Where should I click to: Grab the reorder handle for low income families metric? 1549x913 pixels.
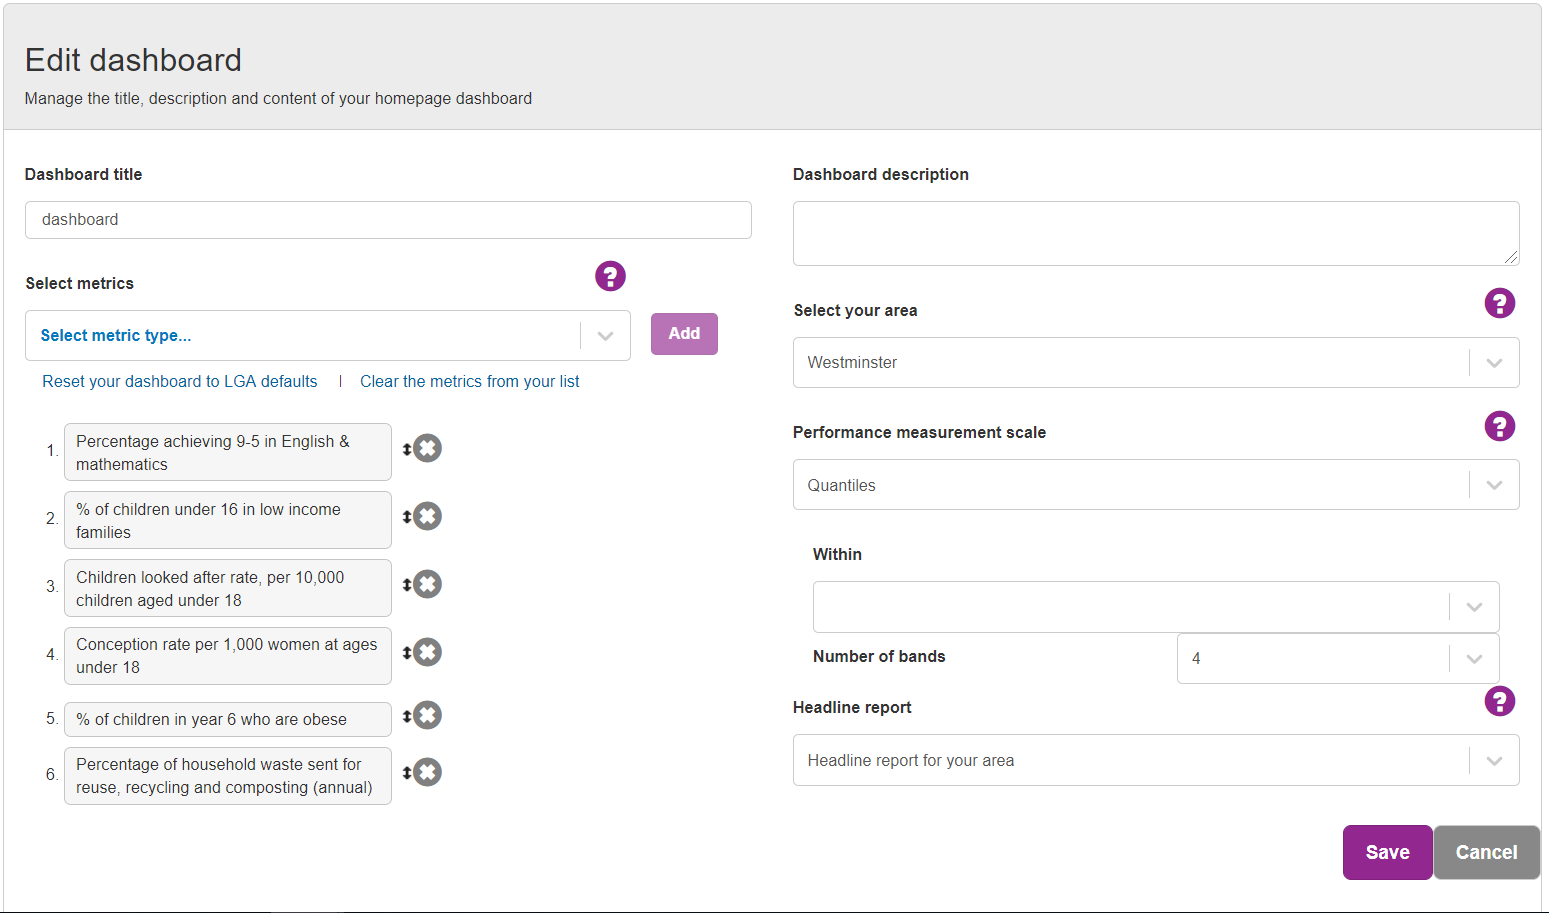click(407, 518)
